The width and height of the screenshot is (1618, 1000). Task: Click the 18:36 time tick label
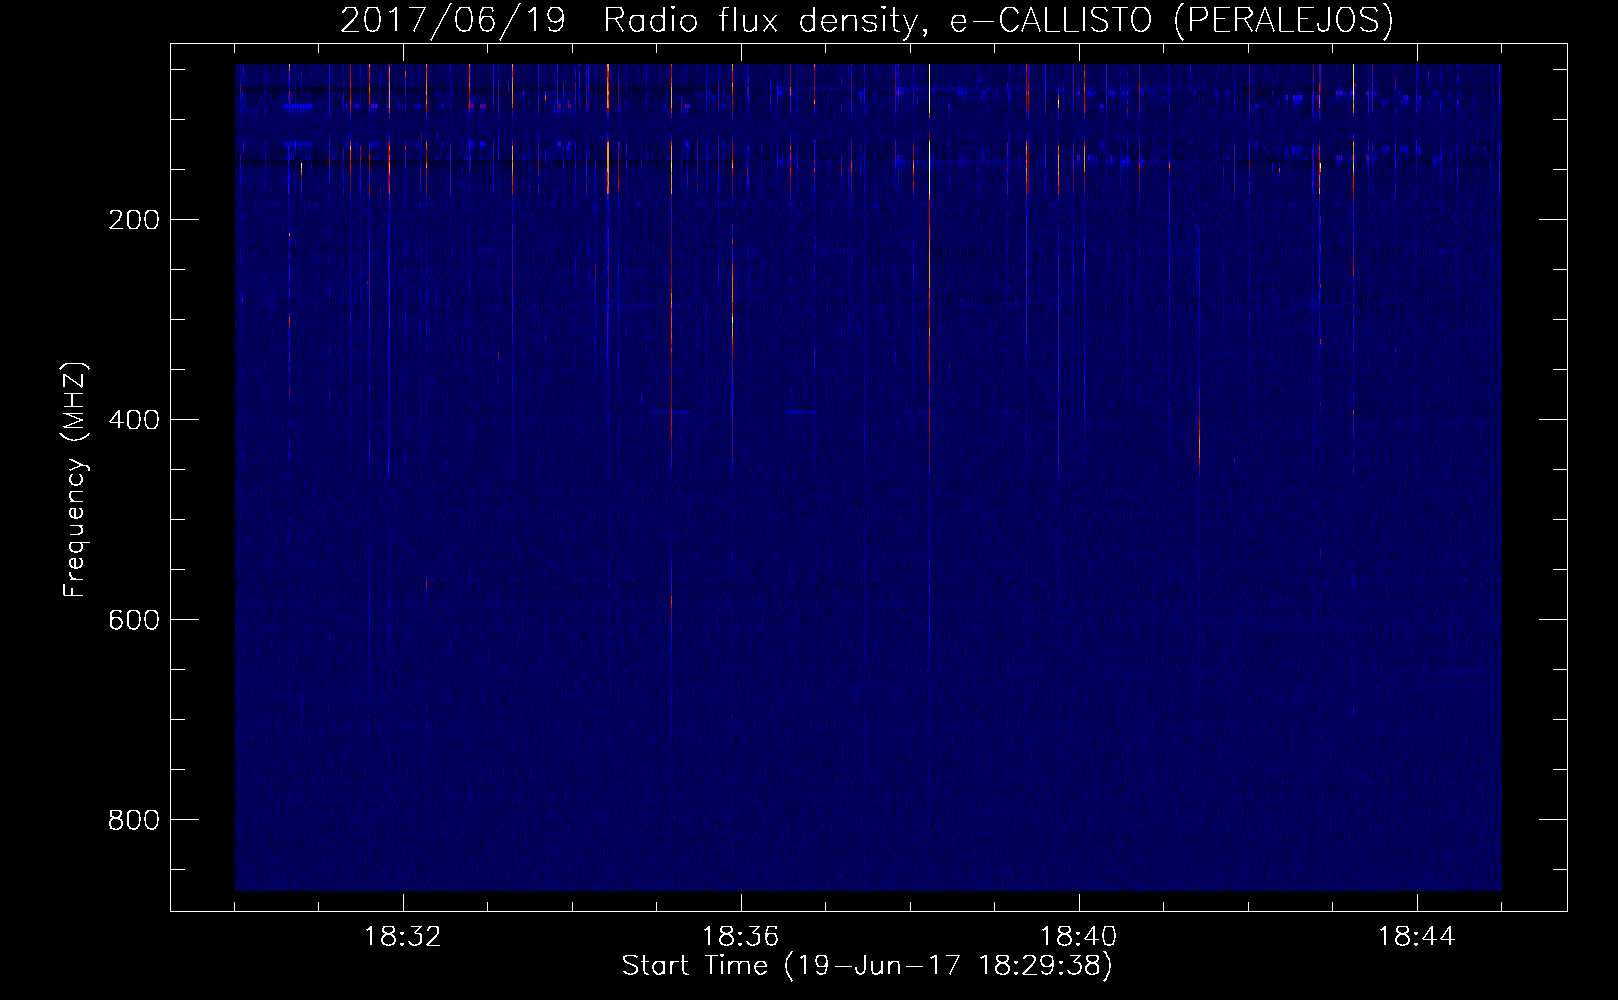741,937
